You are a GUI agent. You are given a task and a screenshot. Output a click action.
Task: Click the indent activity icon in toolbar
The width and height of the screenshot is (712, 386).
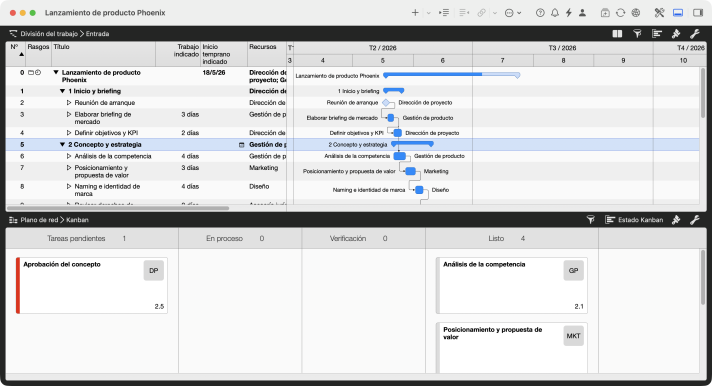tap(444, 13)
